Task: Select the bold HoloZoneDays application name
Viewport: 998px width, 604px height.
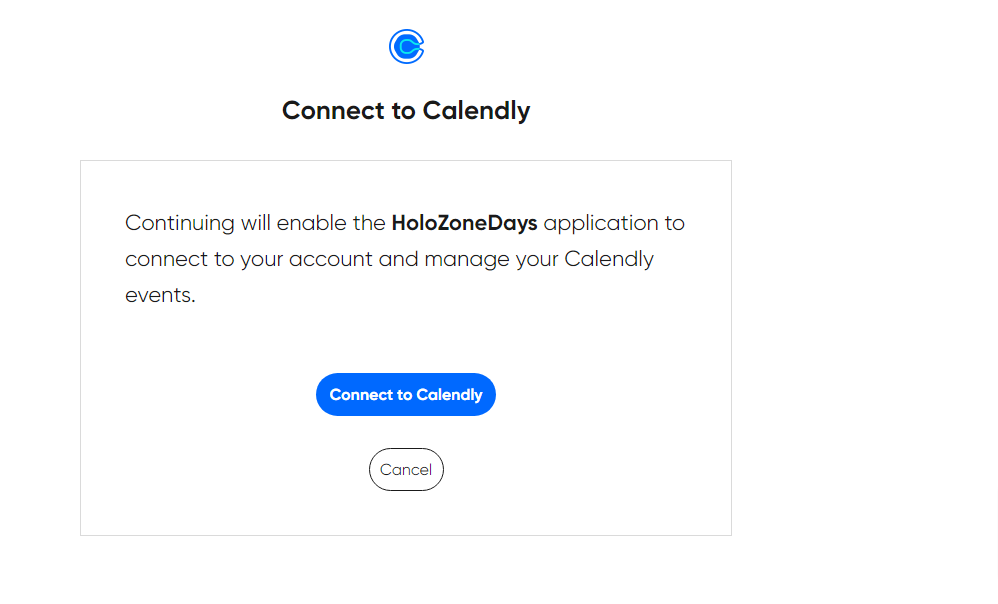Action: [x=464, y=223]
